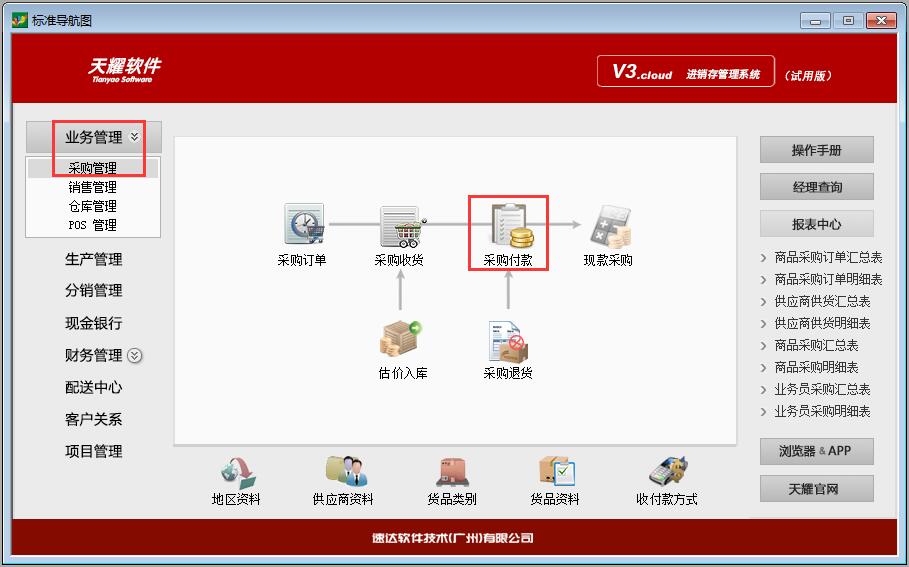
Task: Open the 收付款方式 POS terminal icon
Action: 668,471
